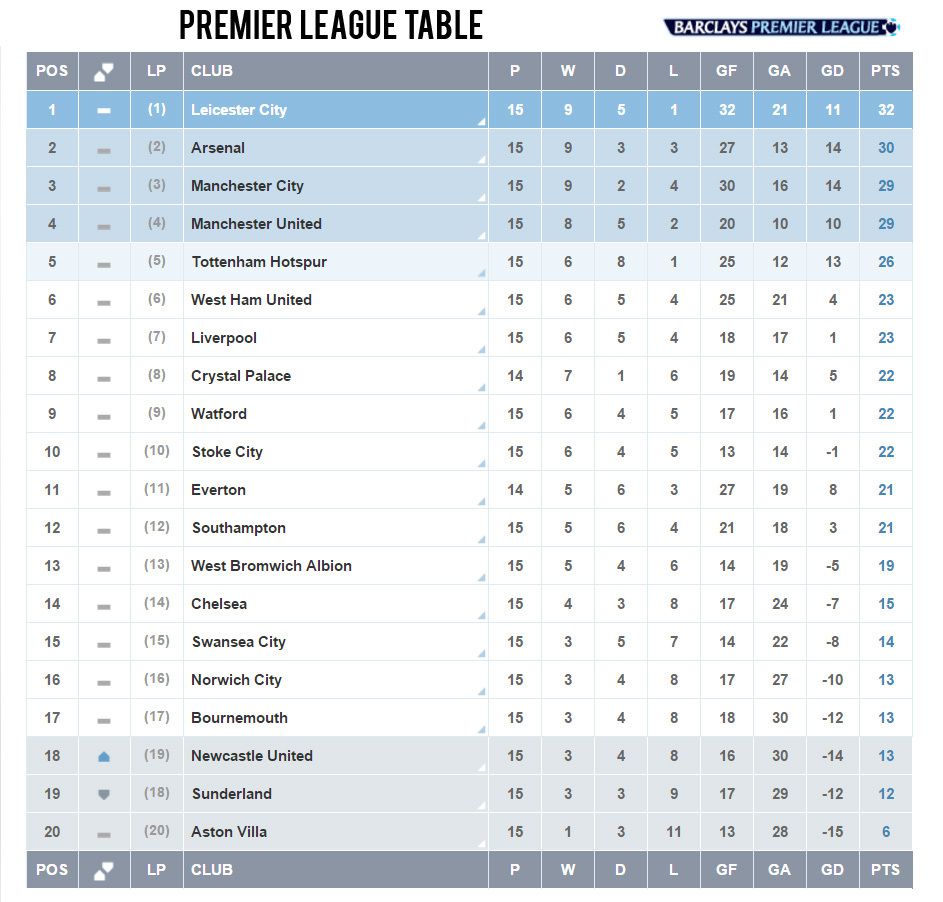Sort table by PTS in top header

(x=885, y=71)
